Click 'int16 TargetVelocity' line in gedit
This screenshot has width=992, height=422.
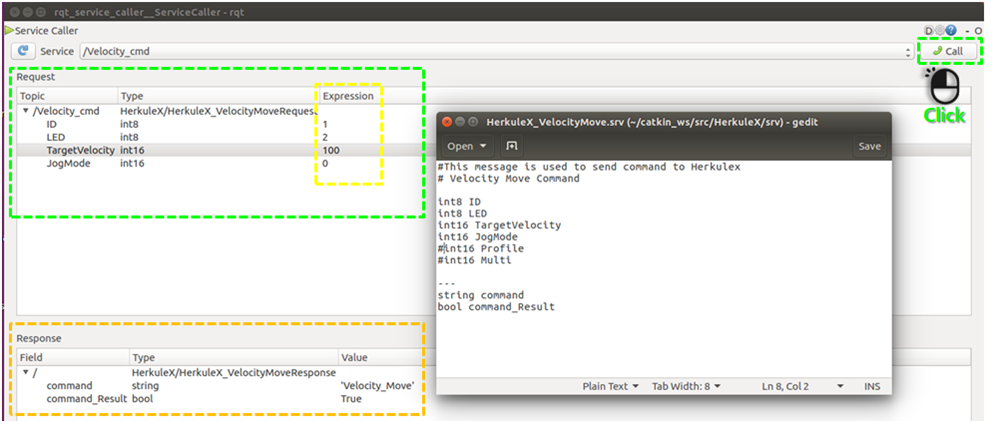pos(499,225)
